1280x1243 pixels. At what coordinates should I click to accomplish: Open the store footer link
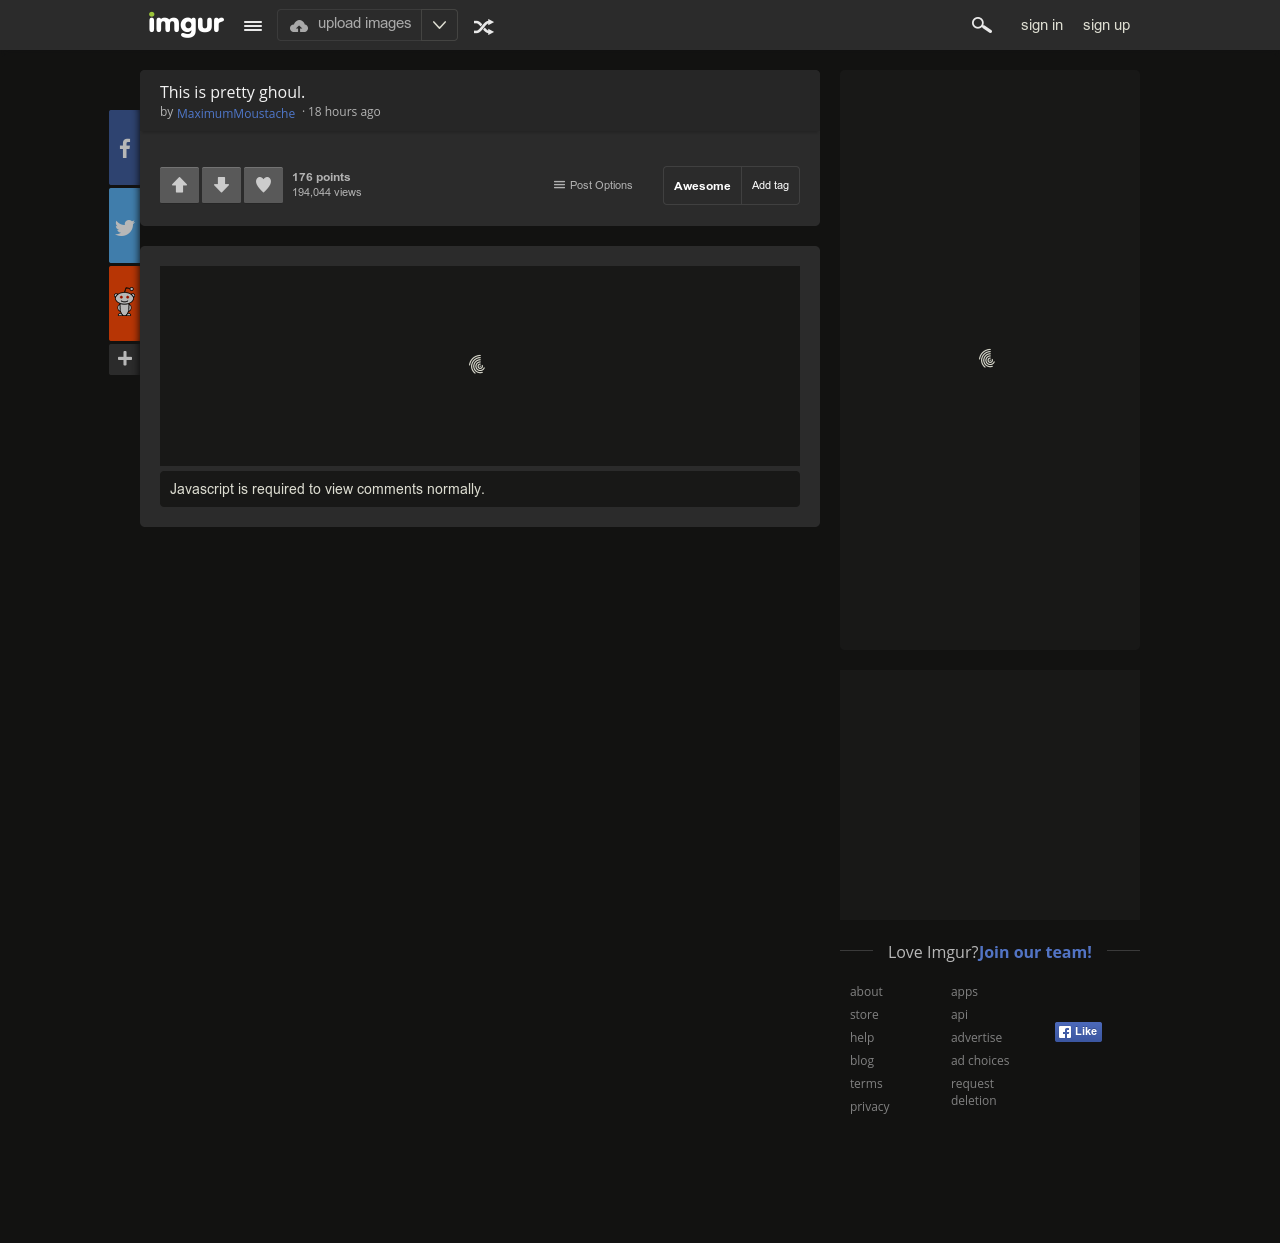pos(864,1015)
